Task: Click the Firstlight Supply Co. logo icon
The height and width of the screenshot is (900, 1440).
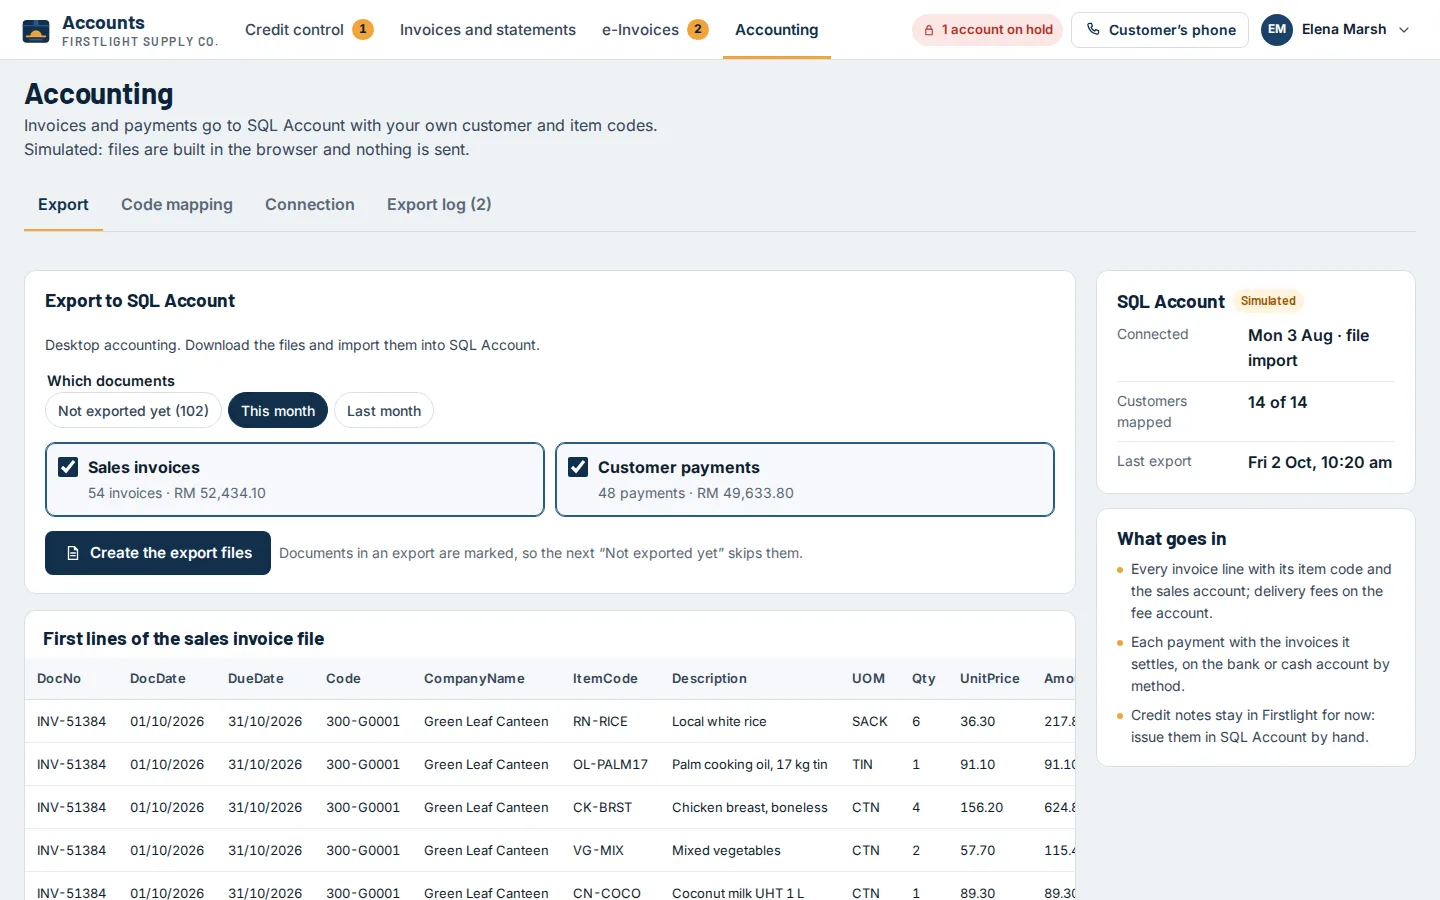Action: pyautogui.click(x=36, y=30)
